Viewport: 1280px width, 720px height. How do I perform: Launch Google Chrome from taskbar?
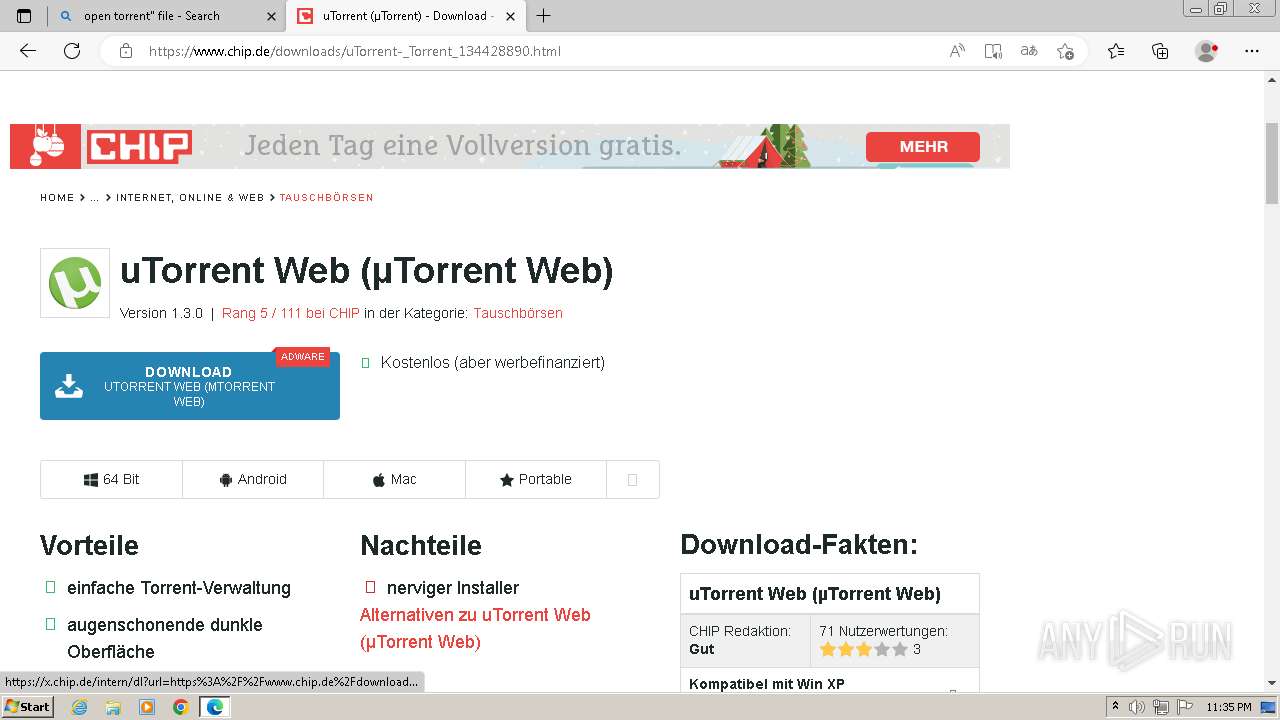(180, 707)
